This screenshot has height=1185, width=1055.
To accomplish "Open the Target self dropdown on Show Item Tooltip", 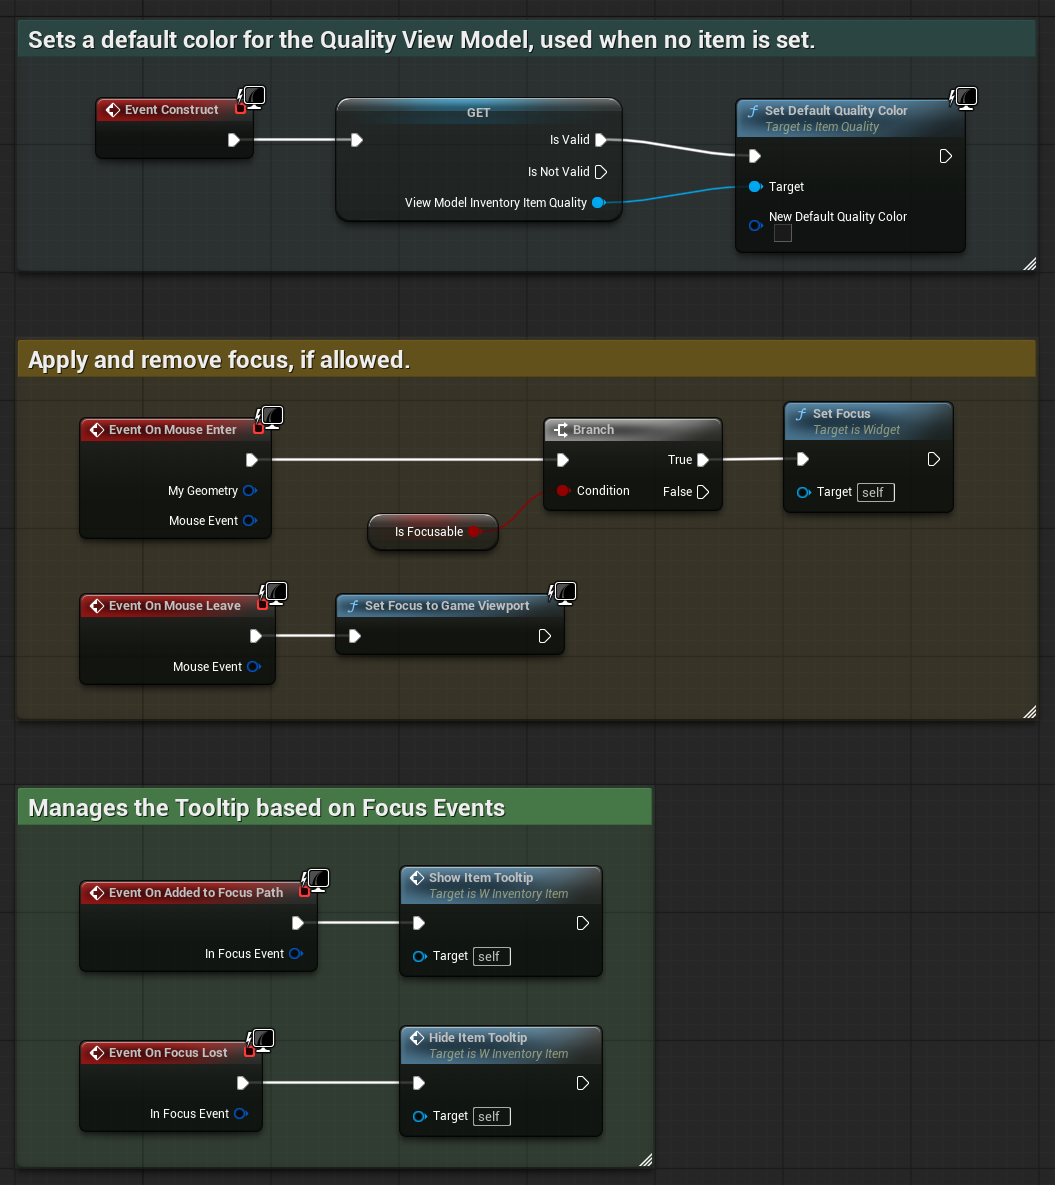I will click(x=490, y=956).
